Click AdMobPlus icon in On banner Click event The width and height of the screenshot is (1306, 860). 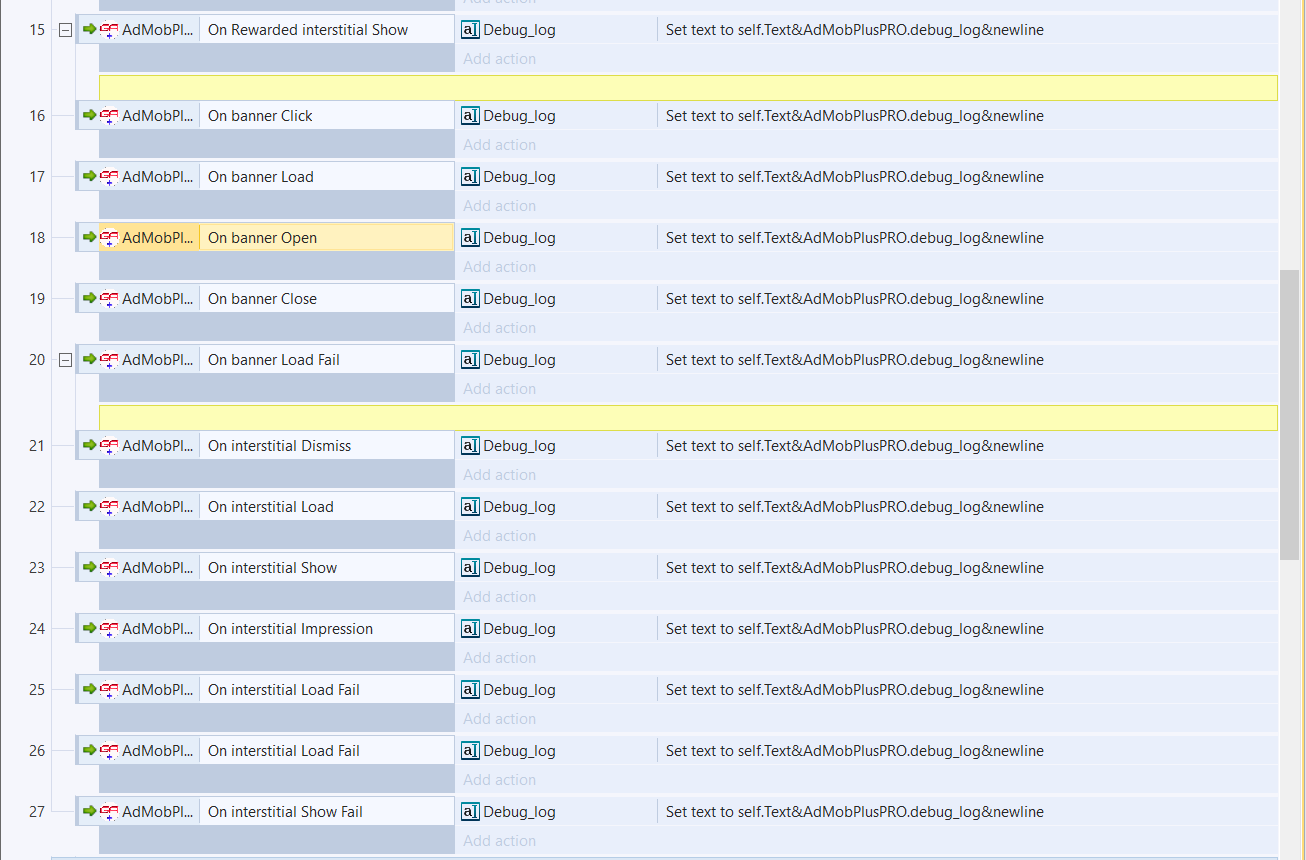click(x=109, y=116)
